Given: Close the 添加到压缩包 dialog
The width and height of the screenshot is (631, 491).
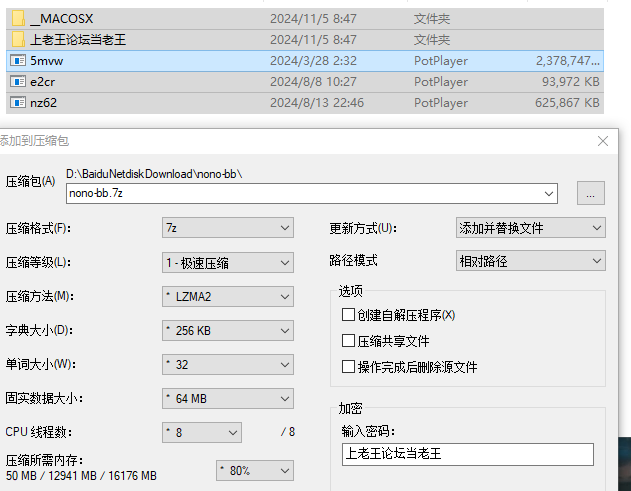Looking at the screenshot, I should (602, 141).
